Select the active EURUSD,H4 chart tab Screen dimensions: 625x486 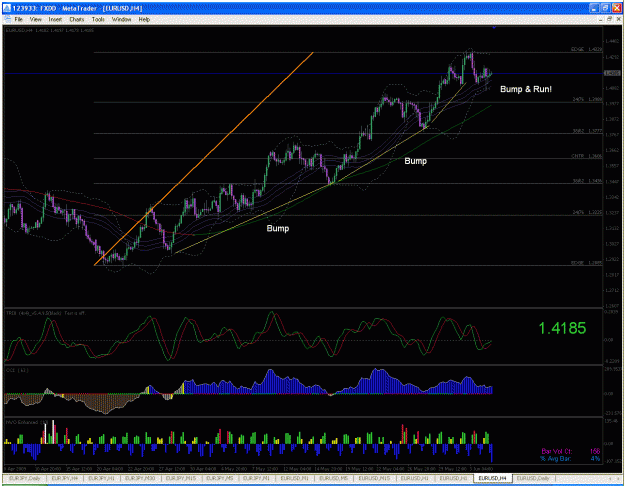(x=492, y=478)
